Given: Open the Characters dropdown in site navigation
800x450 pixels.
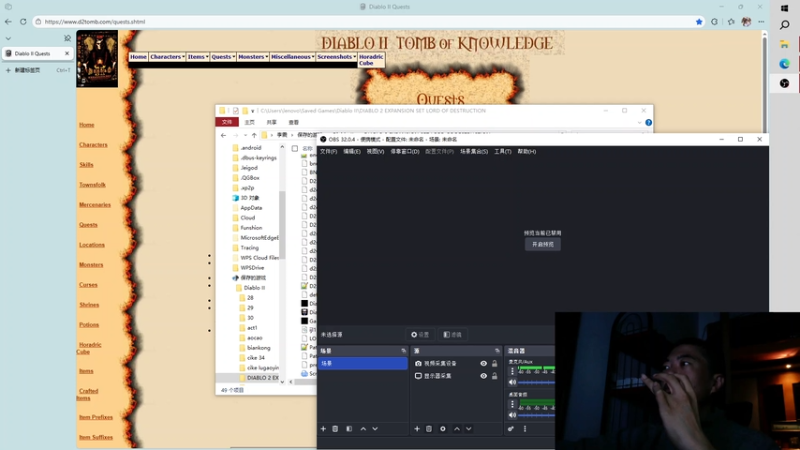Looking at the screenshot, I should (167, 57).
